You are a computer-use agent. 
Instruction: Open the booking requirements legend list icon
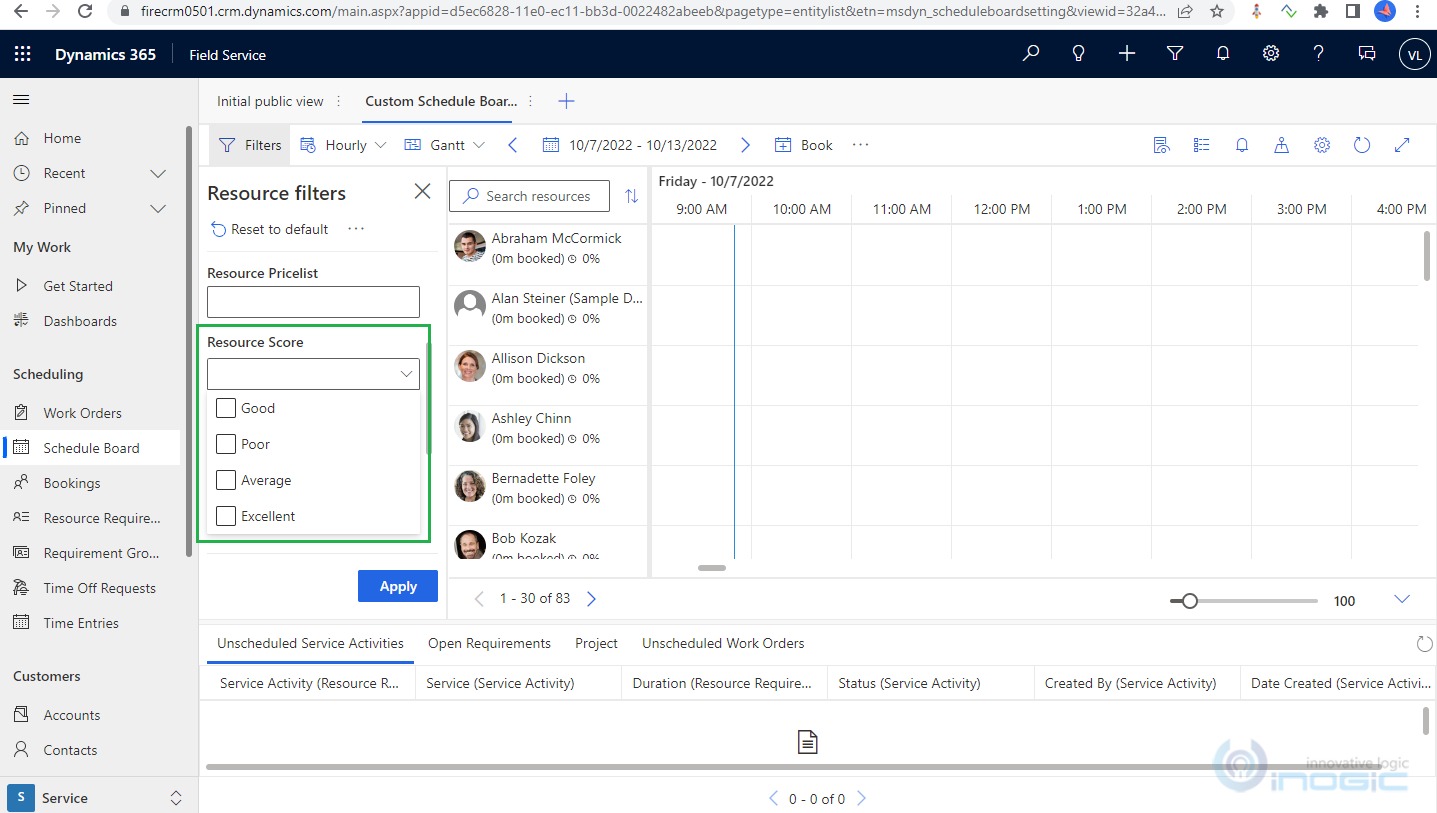[x=1201, y=145]
